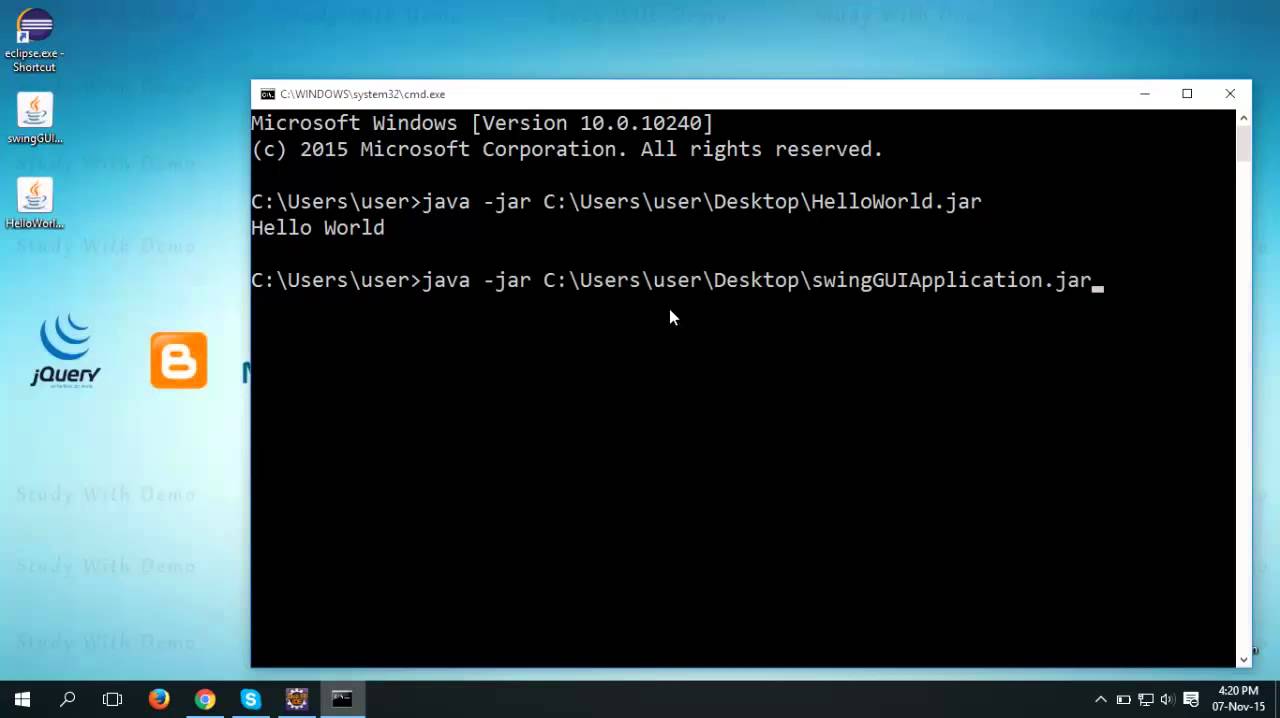Click the console scrollbar down arrow
The image size is (1280, 718).
1244,658
